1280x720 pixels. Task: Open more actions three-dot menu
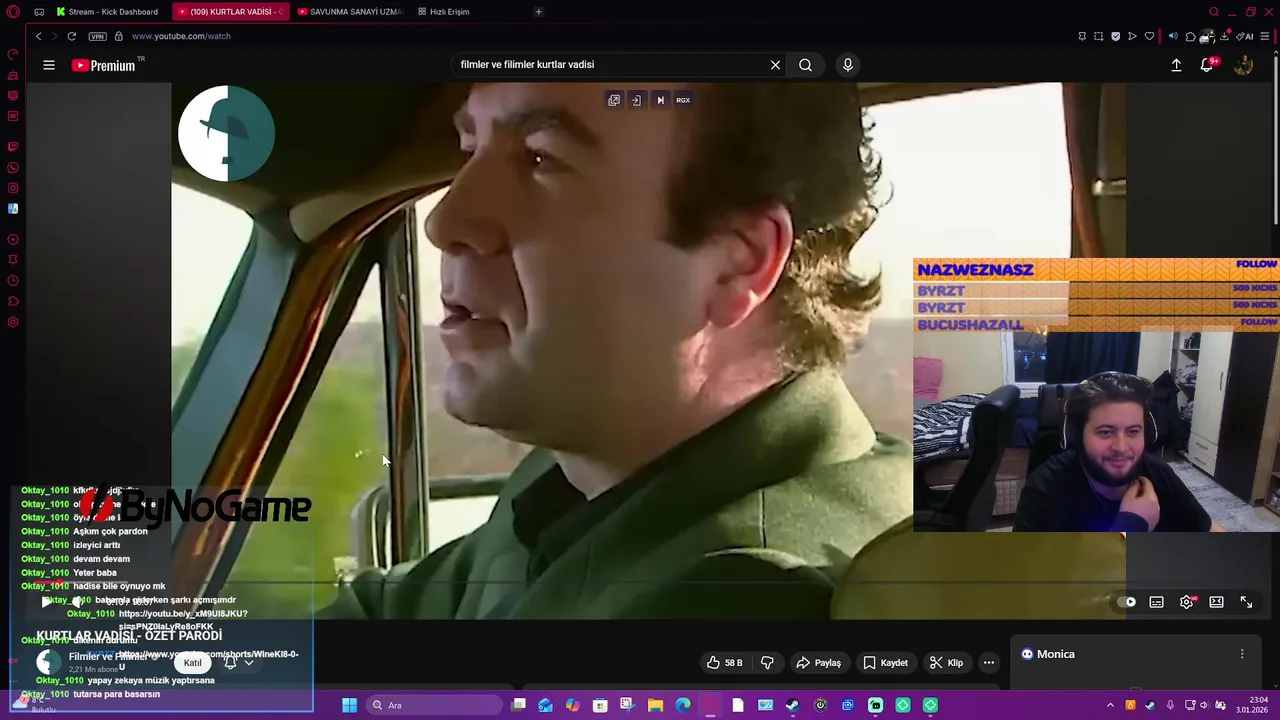click(989, 663)
